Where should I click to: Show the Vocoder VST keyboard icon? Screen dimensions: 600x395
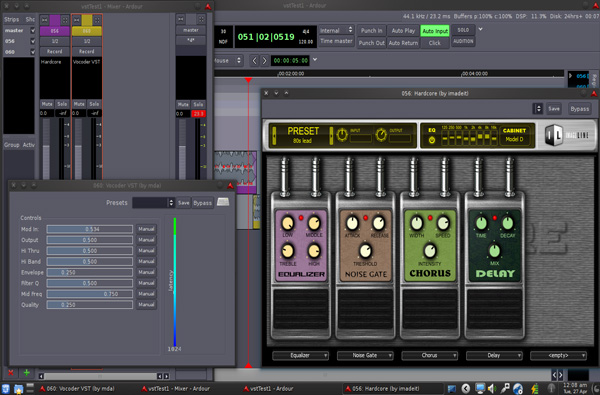point(223,202)
